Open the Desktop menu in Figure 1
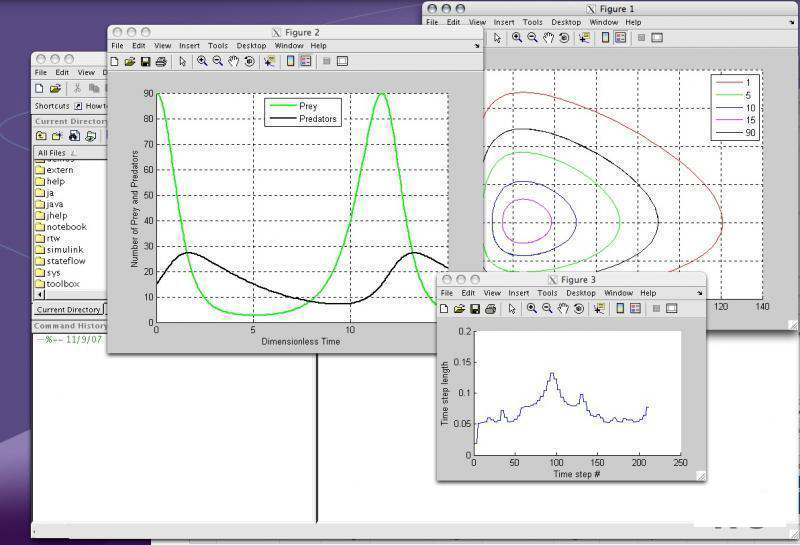800x545 pixels. tap(566, 22)
